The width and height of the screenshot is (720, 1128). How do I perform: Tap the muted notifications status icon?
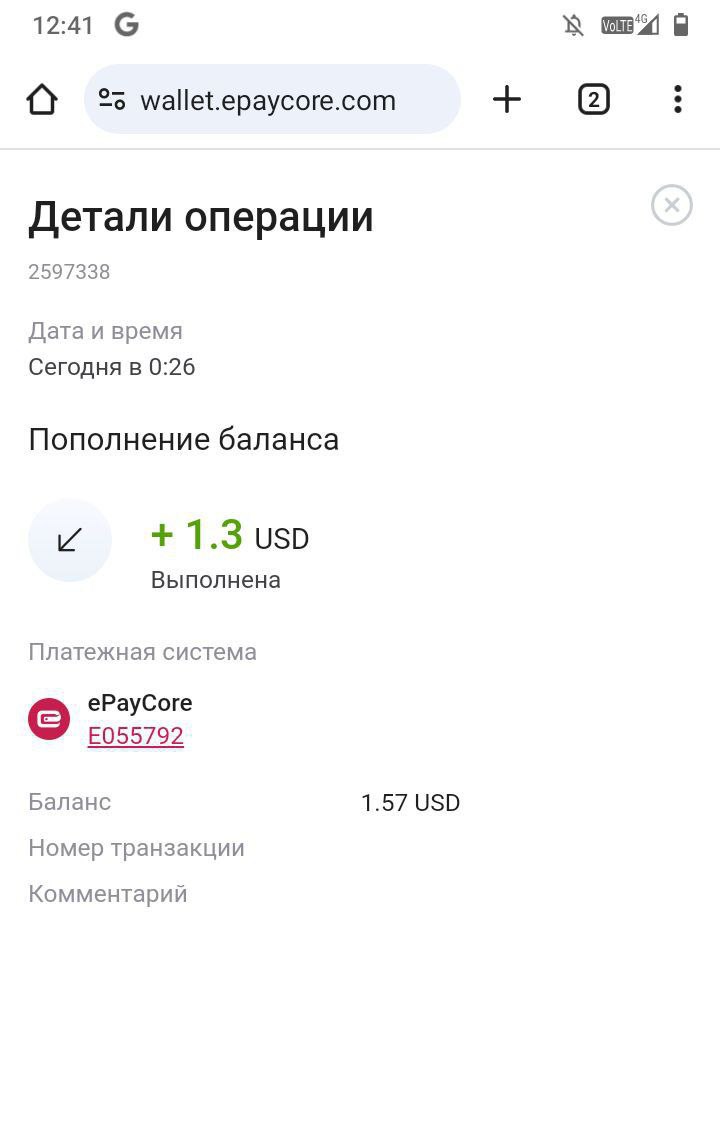[573, 26]
